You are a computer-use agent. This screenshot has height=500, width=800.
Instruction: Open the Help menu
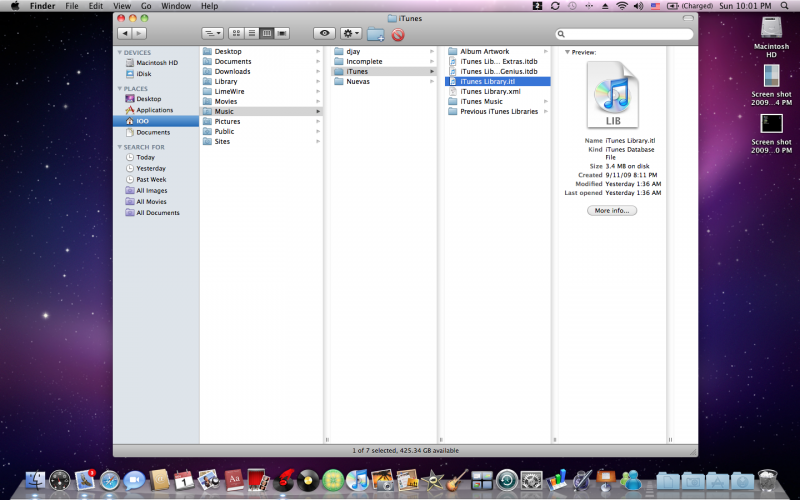(x=209, y=6)
